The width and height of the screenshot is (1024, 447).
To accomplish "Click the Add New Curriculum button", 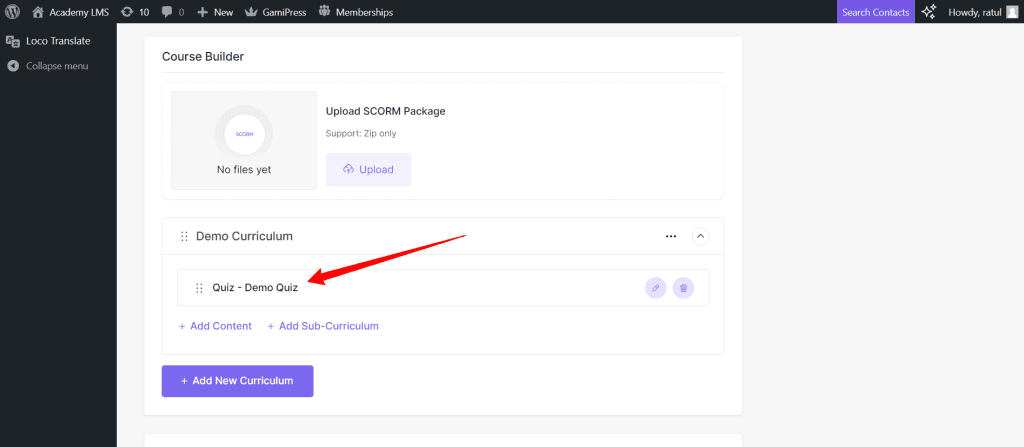I will 237,381.
